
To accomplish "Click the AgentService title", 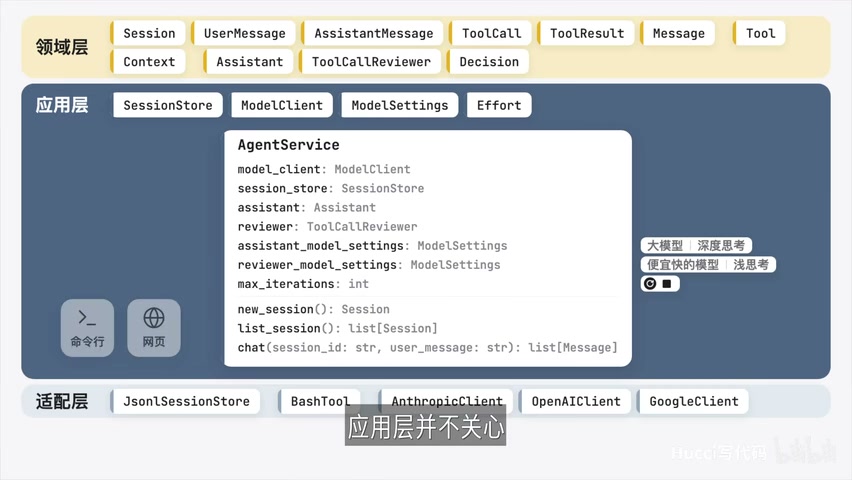I will pyautogui.click(x=289, y=145).
